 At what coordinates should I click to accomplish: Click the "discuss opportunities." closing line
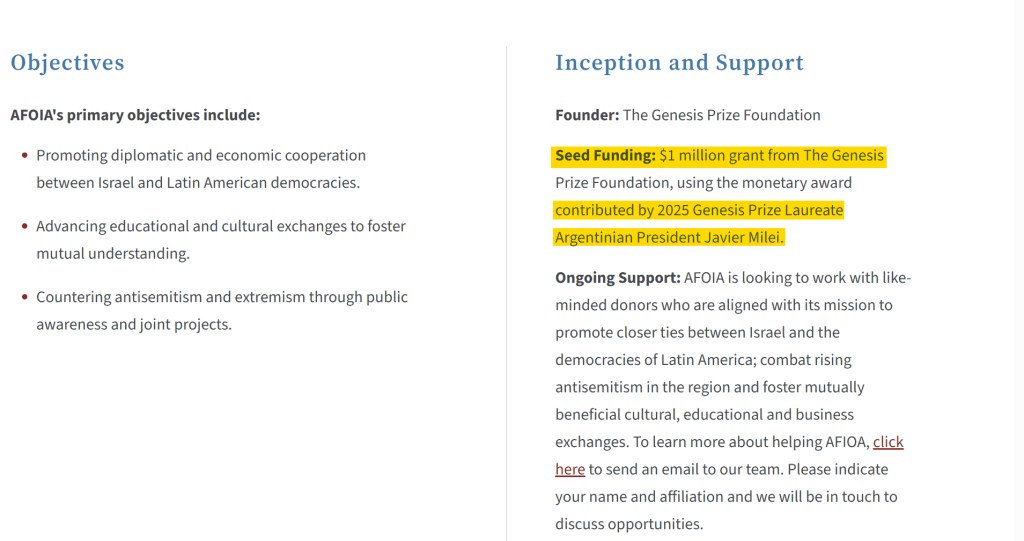629,524
